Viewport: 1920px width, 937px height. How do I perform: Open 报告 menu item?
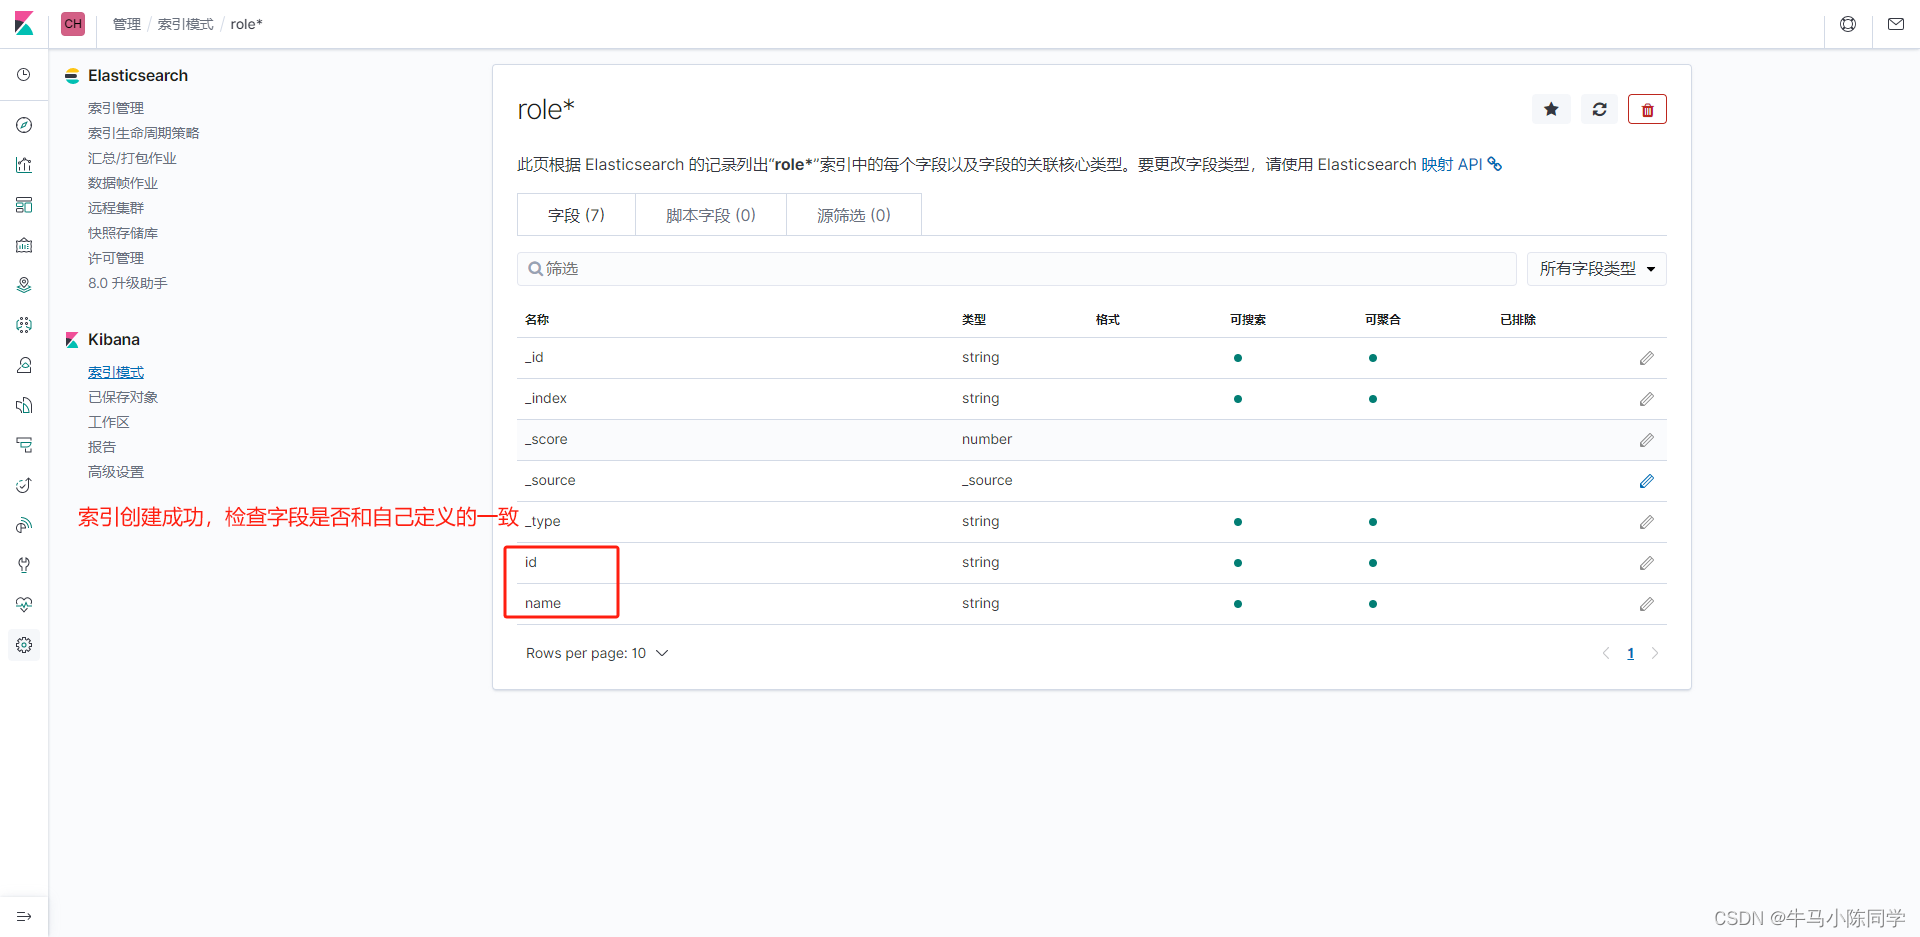click(102, 447)
